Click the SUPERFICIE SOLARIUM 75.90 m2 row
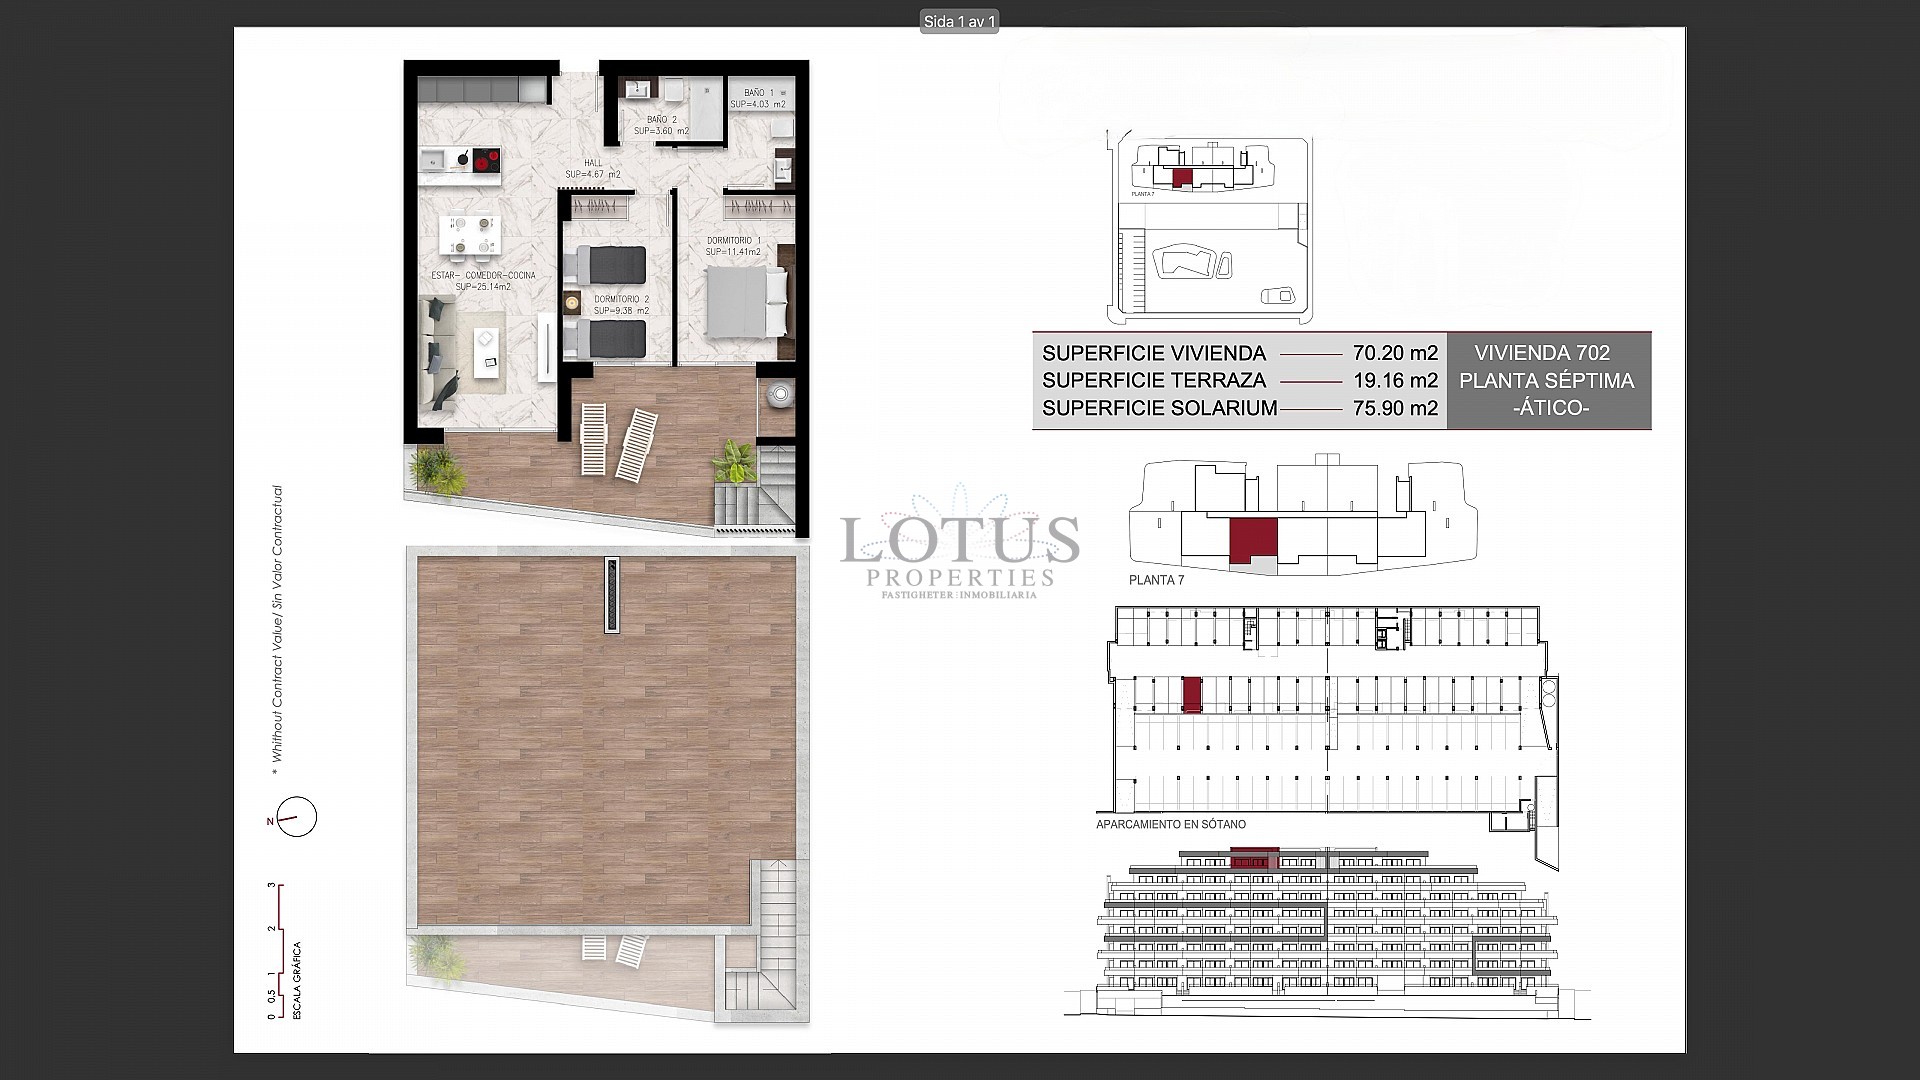Screen dimensions: 1920x1080 click(1238, 408)
